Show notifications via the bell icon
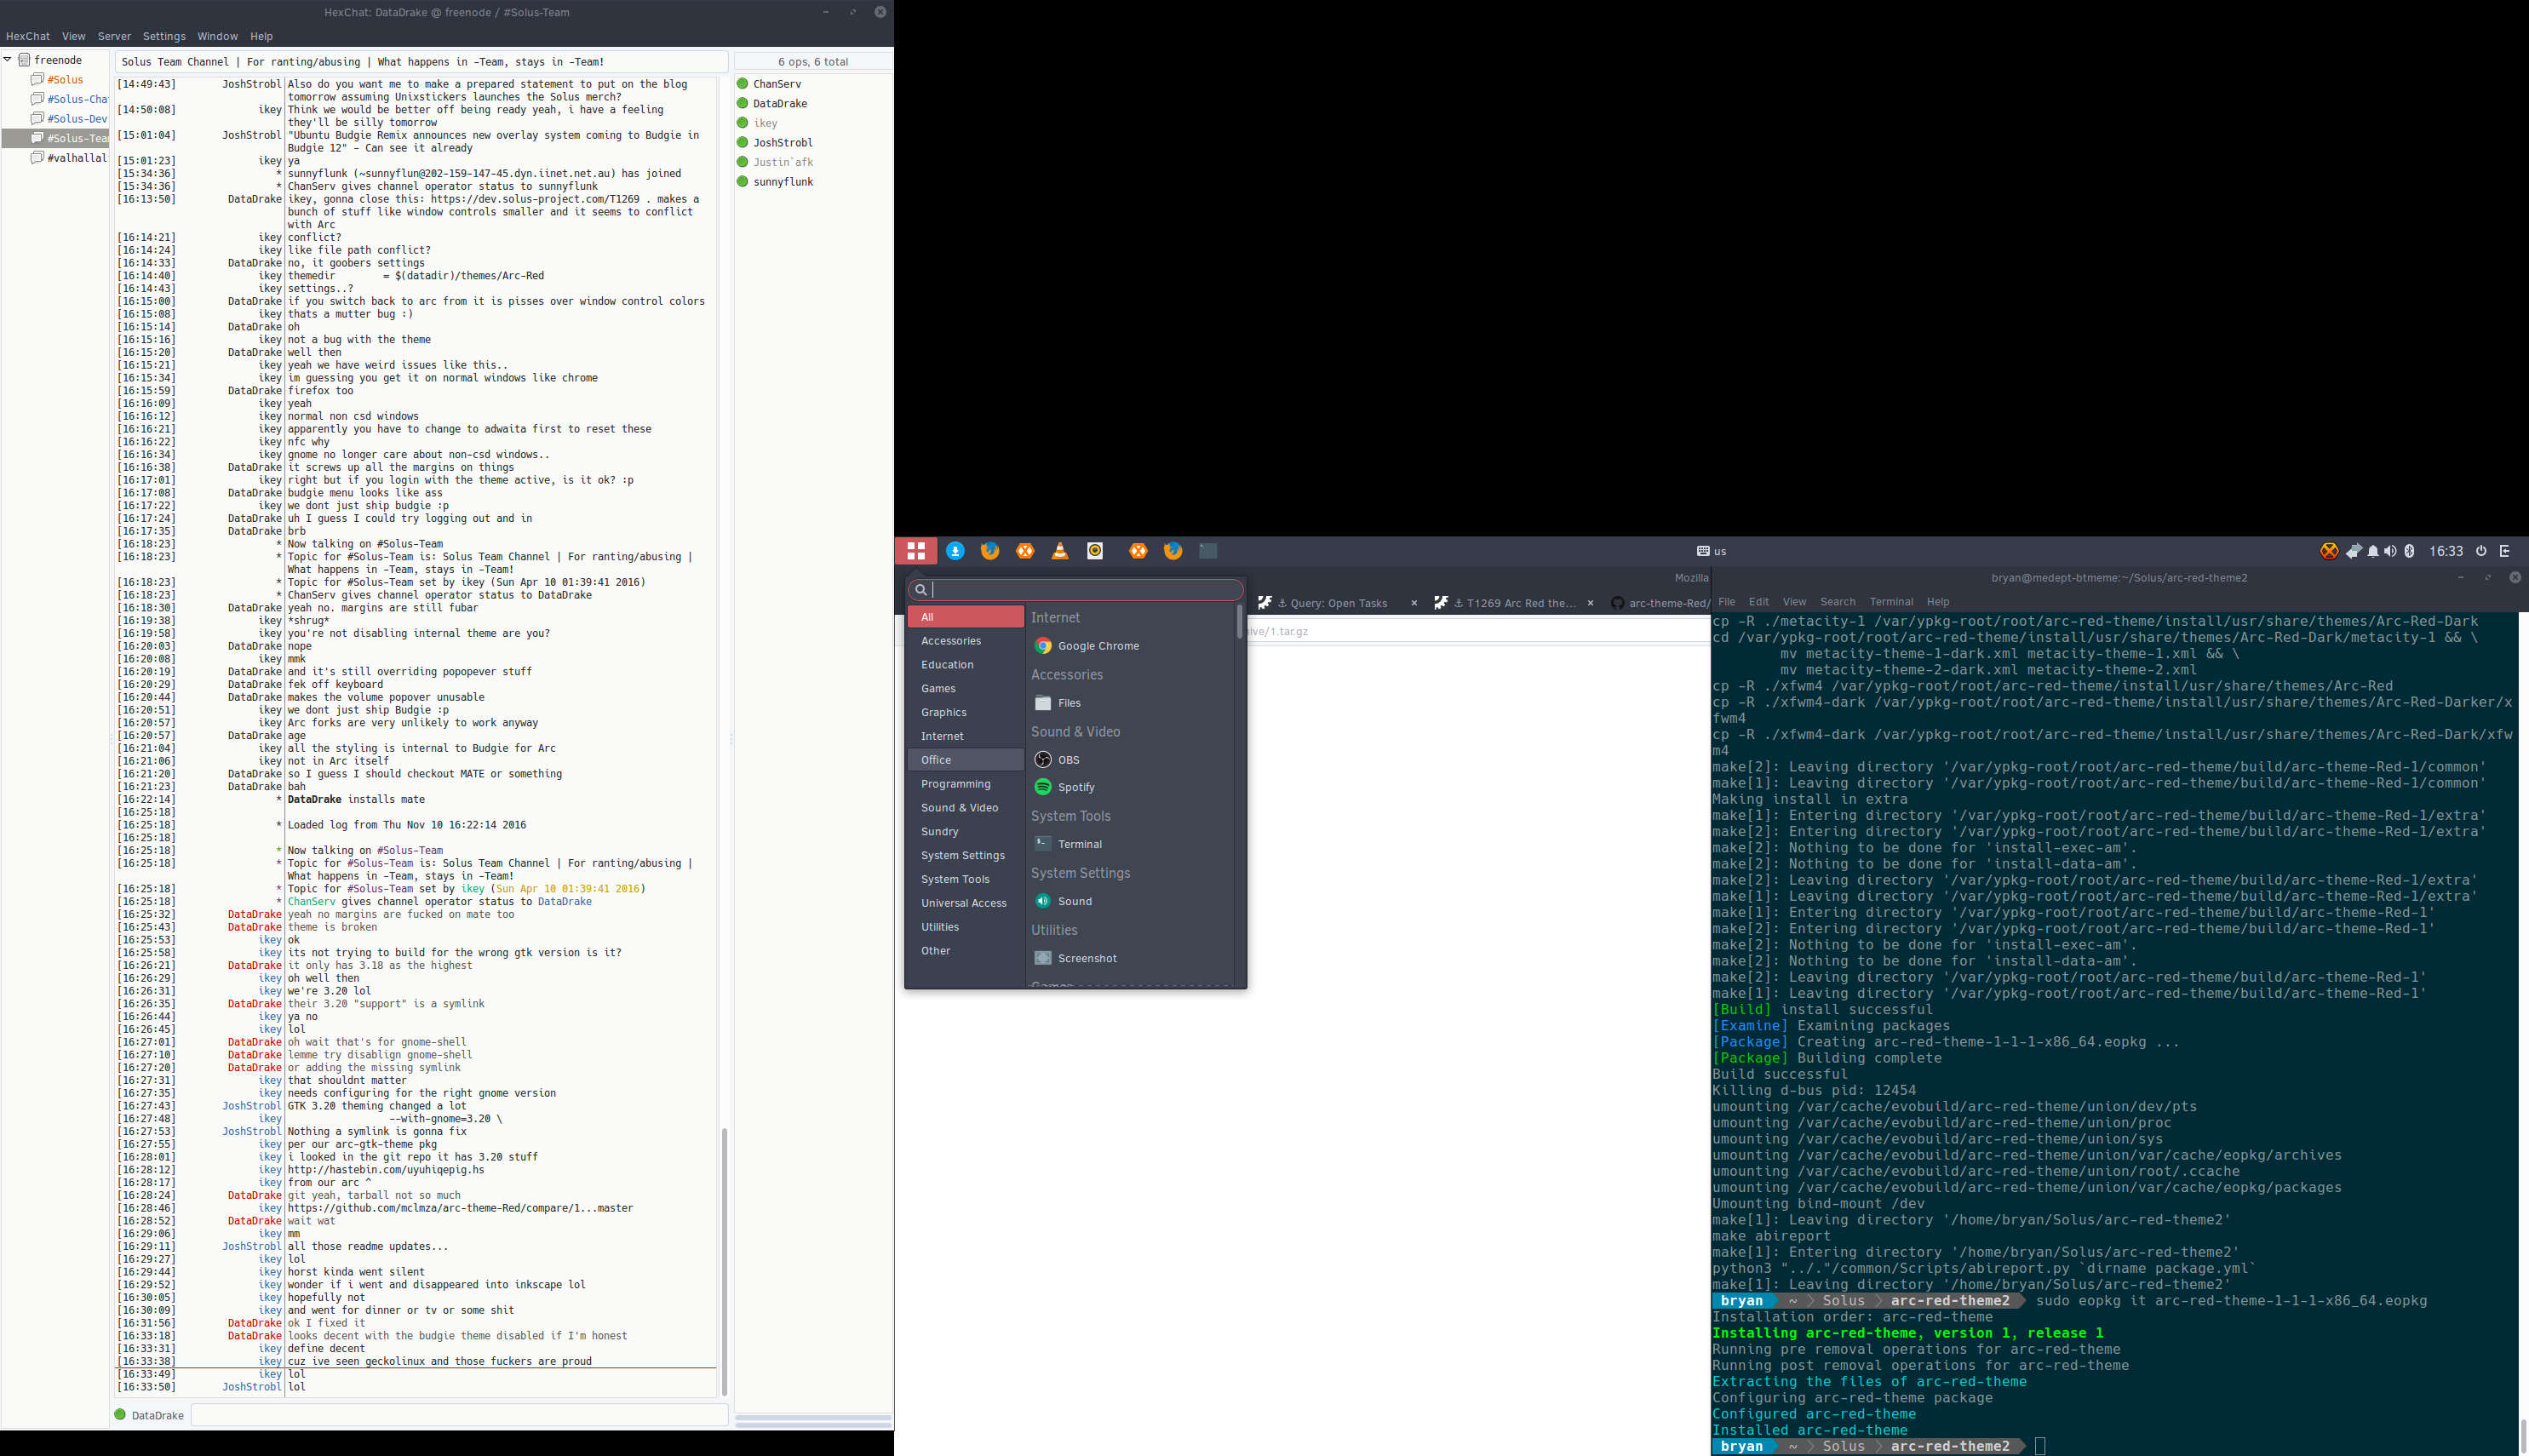The image size is (2529, 1456). 2373,551
